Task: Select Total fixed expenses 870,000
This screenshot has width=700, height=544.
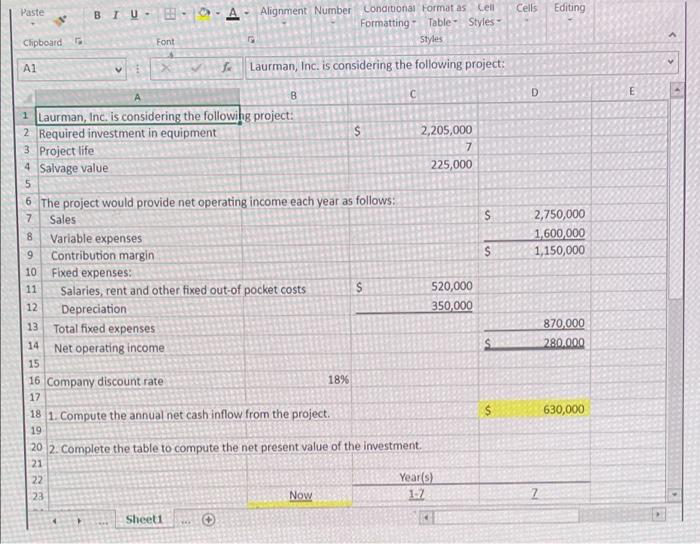Action: click(x=535, y=323)
